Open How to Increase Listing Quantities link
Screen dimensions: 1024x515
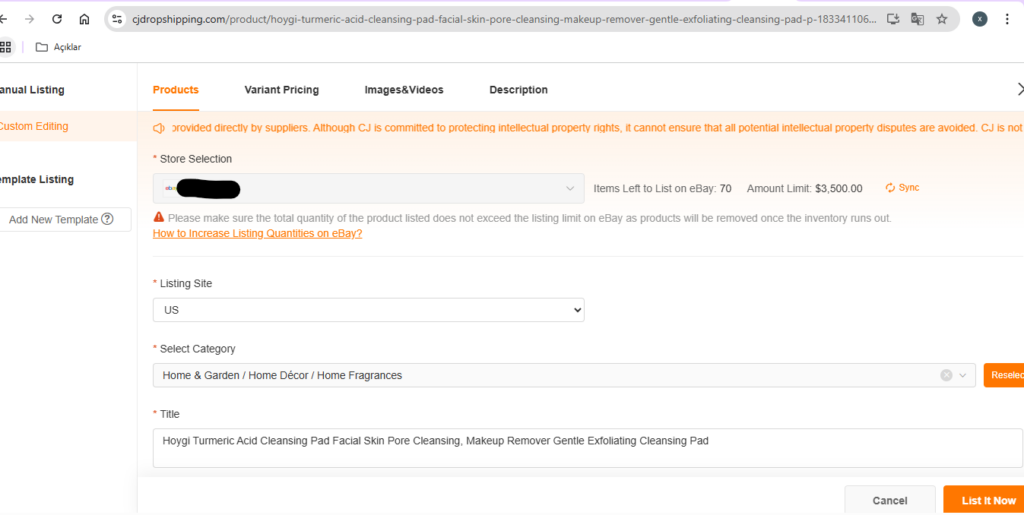(x=257, y=234)
